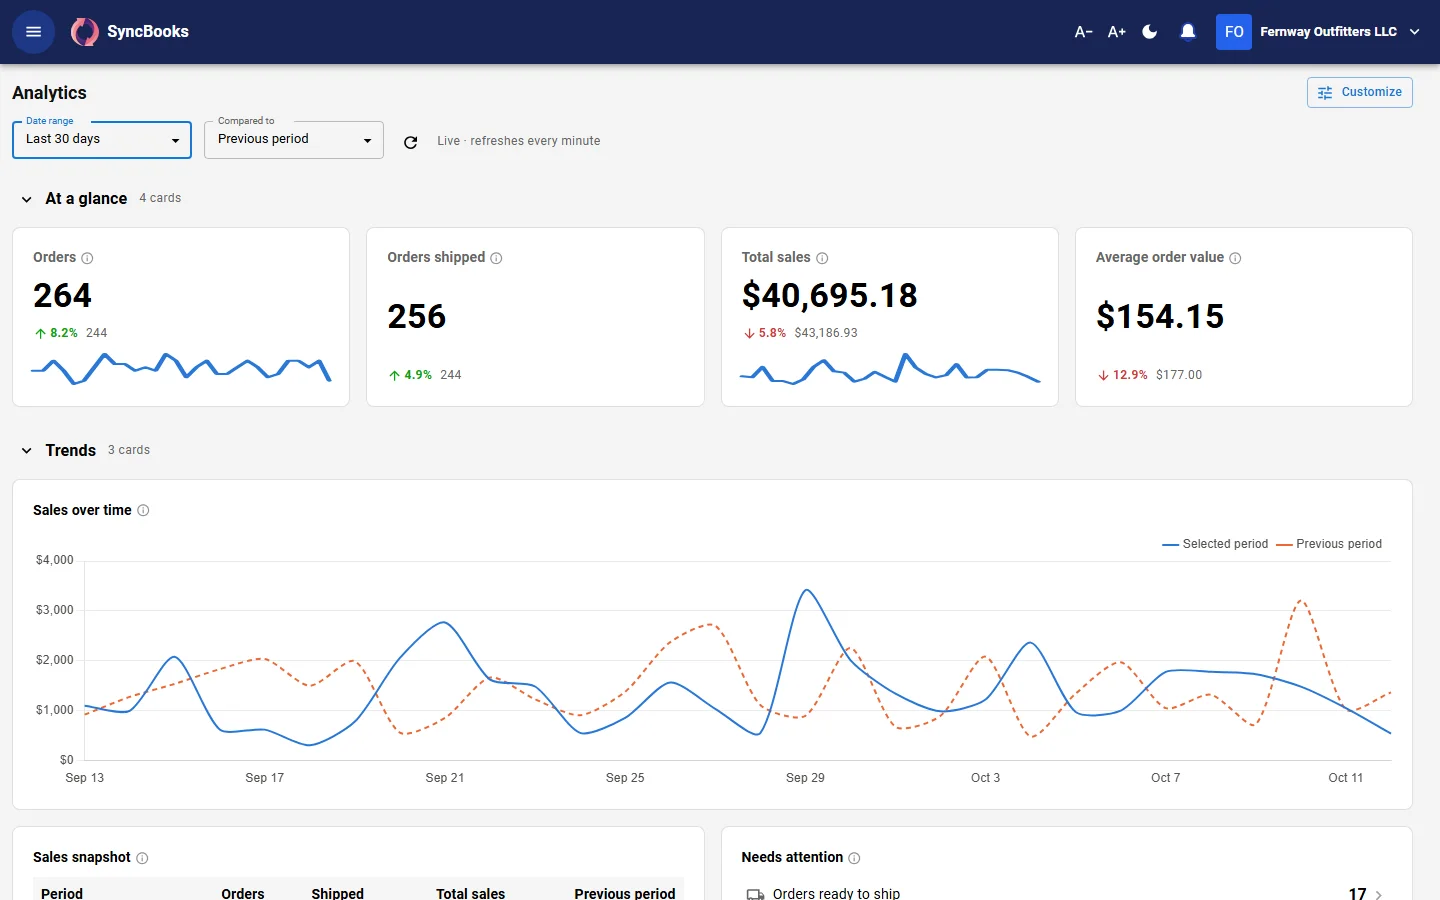Click the Analytics page heading

tap(49, 93)
